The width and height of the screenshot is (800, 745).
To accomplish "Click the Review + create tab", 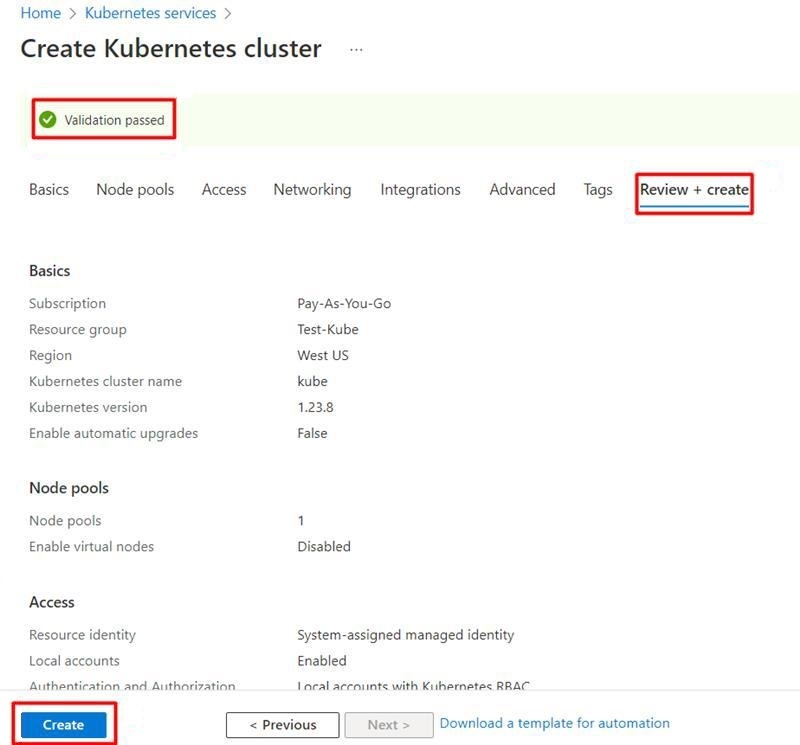I will [x=694, y=189].
